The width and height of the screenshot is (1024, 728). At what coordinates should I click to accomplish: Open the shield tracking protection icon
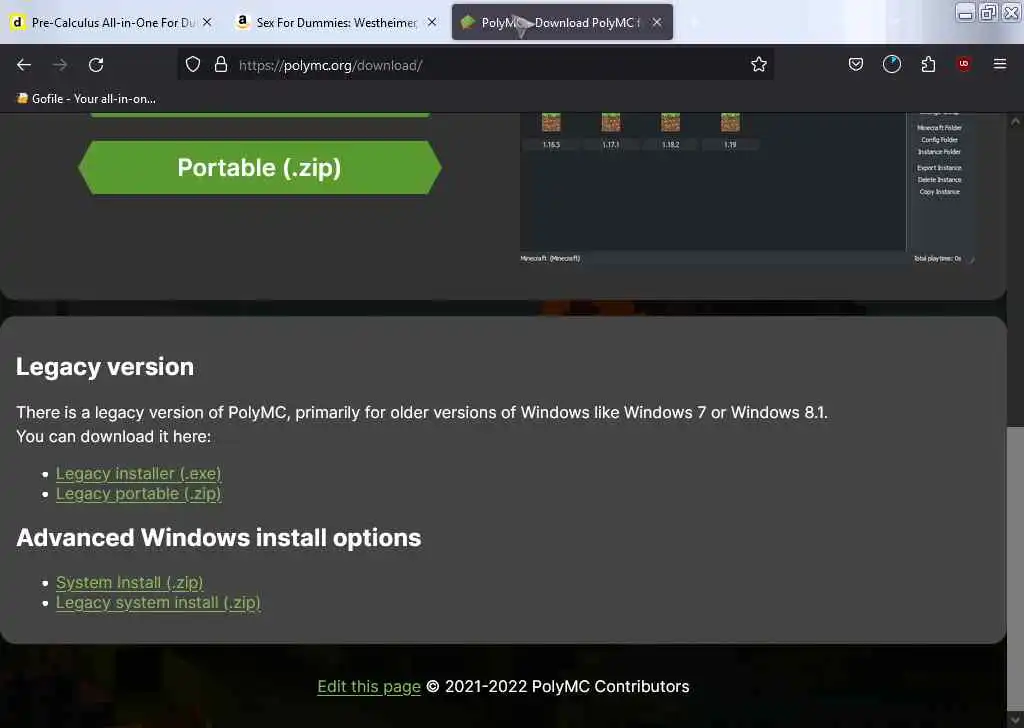[x=193, y=64]
